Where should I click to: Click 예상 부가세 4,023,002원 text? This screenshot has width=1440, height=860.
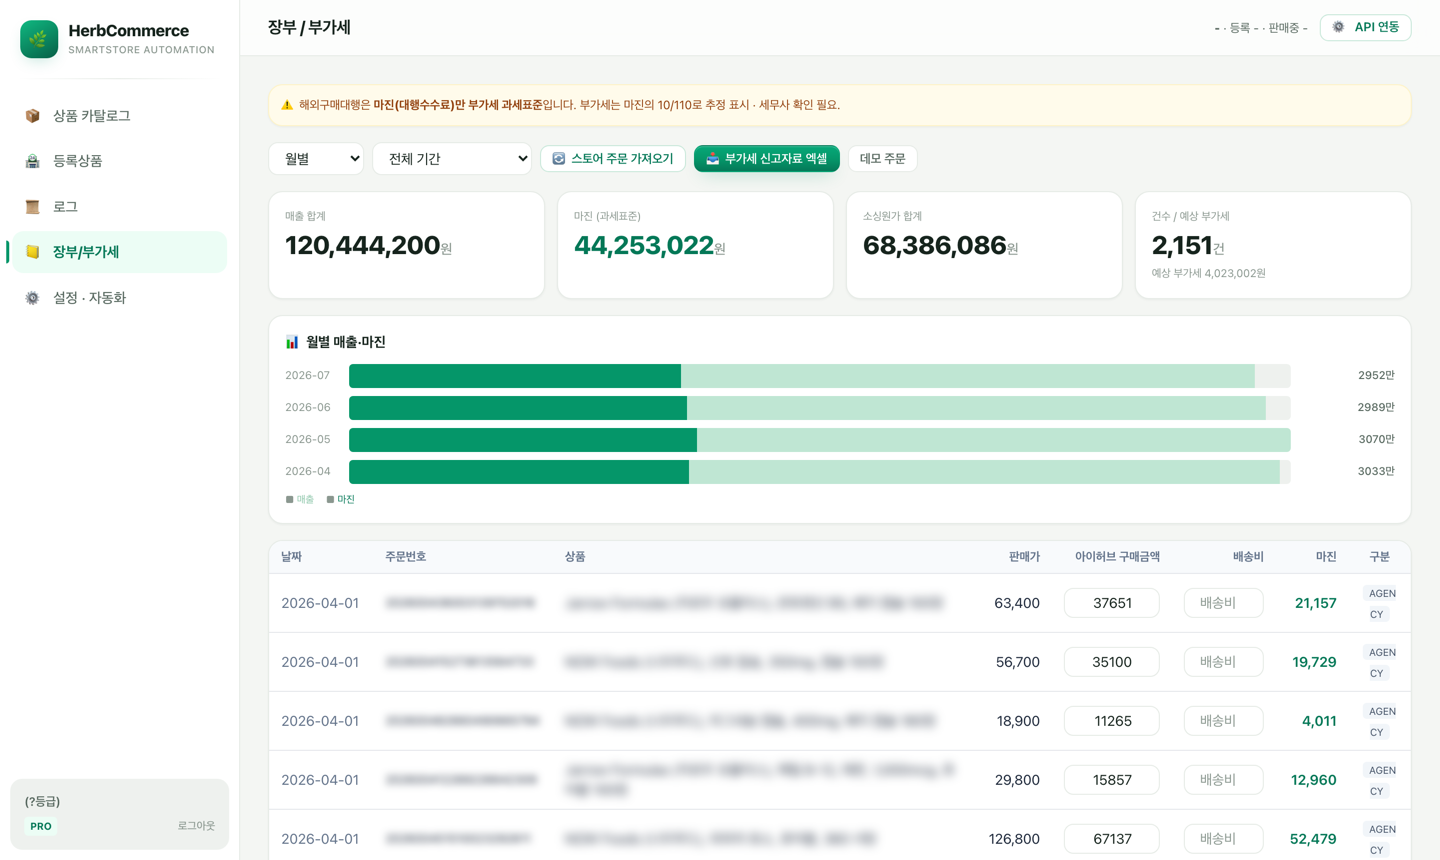coord(1208,273)
